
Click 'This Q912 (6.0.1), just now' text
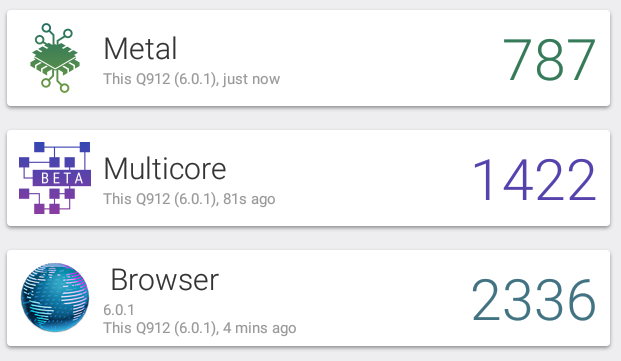point(192,79)
